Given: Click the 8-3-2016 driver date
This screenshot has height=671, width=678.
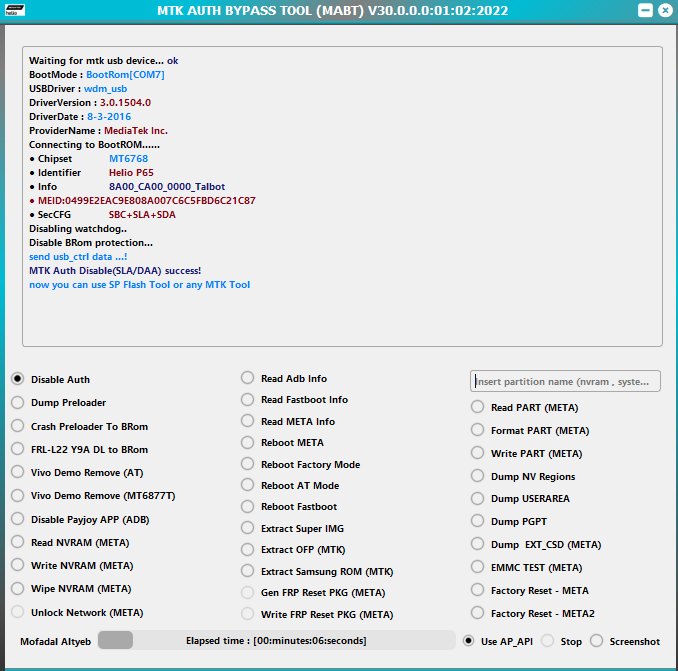Looking at the screenshot, I should 109,117.
